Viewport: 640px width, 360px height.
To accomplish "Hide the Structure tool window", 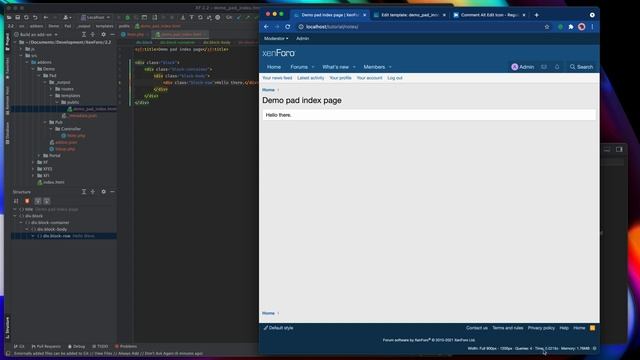I will (x=112, y=191).
